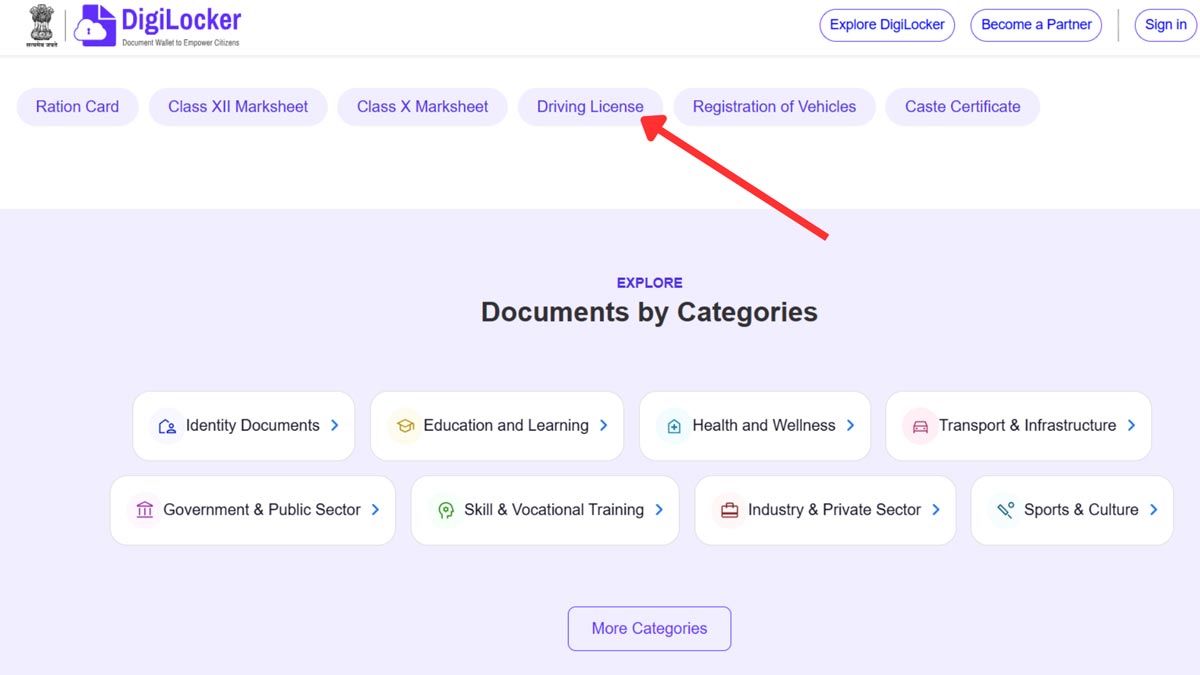Viewport: 1200px width, 675px height.
Task: Click the bank icon on Government & Public Sector
Action: pyautogui.click(x=145, y=509)
